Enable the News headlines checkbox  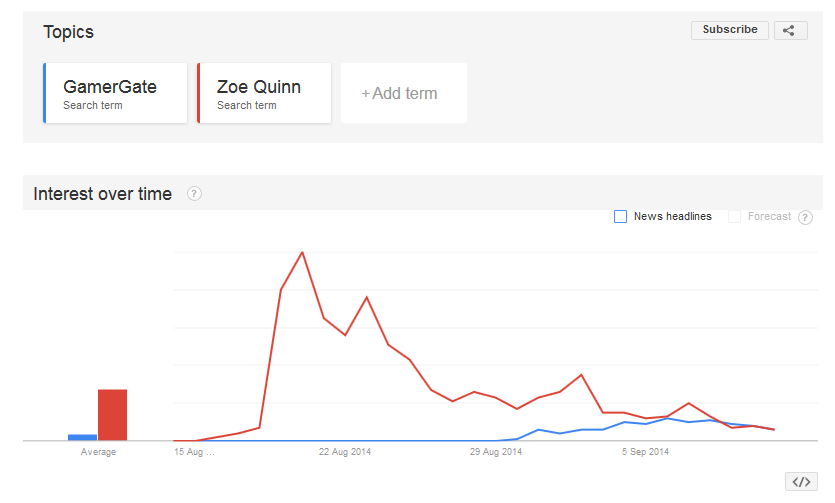tap(620, 216)
